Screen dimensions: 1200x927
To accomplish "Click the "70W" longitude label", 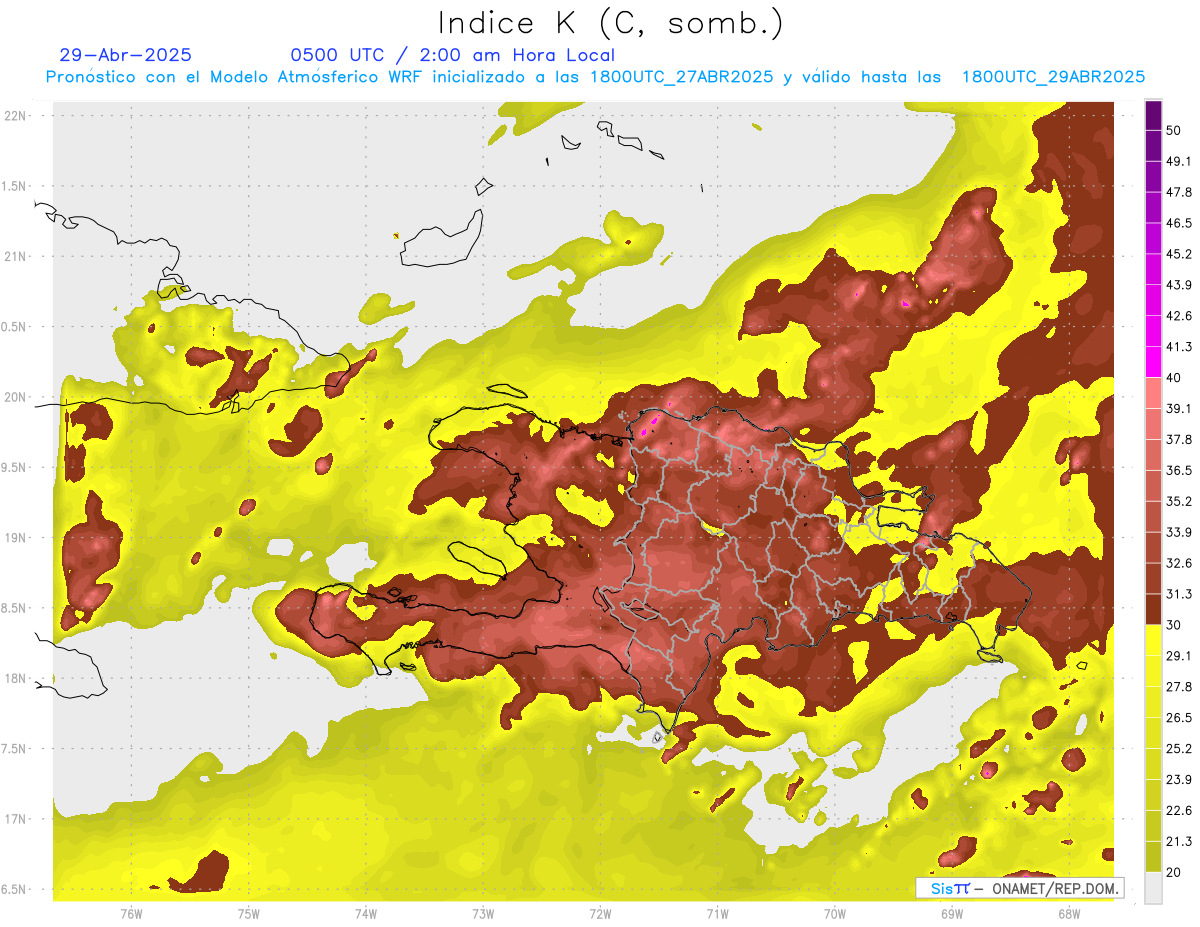I will coord(834,914).
